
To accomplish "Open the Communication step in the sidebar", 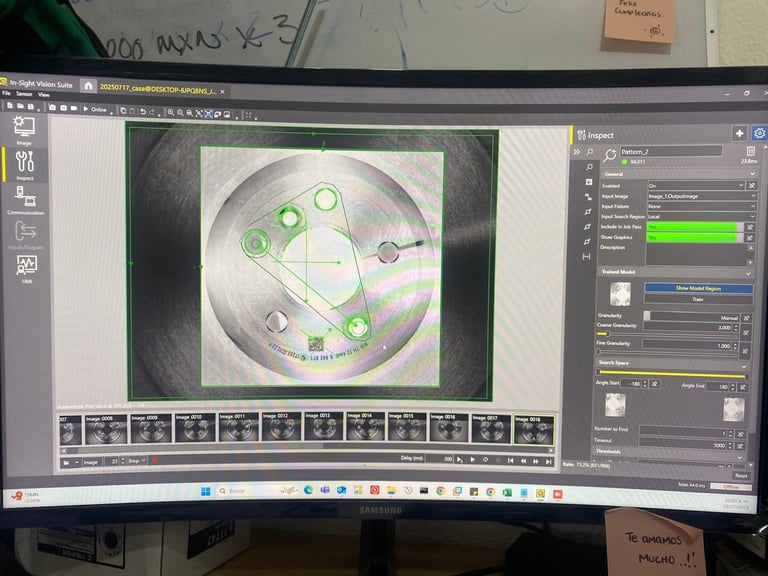I will [25, 200].
